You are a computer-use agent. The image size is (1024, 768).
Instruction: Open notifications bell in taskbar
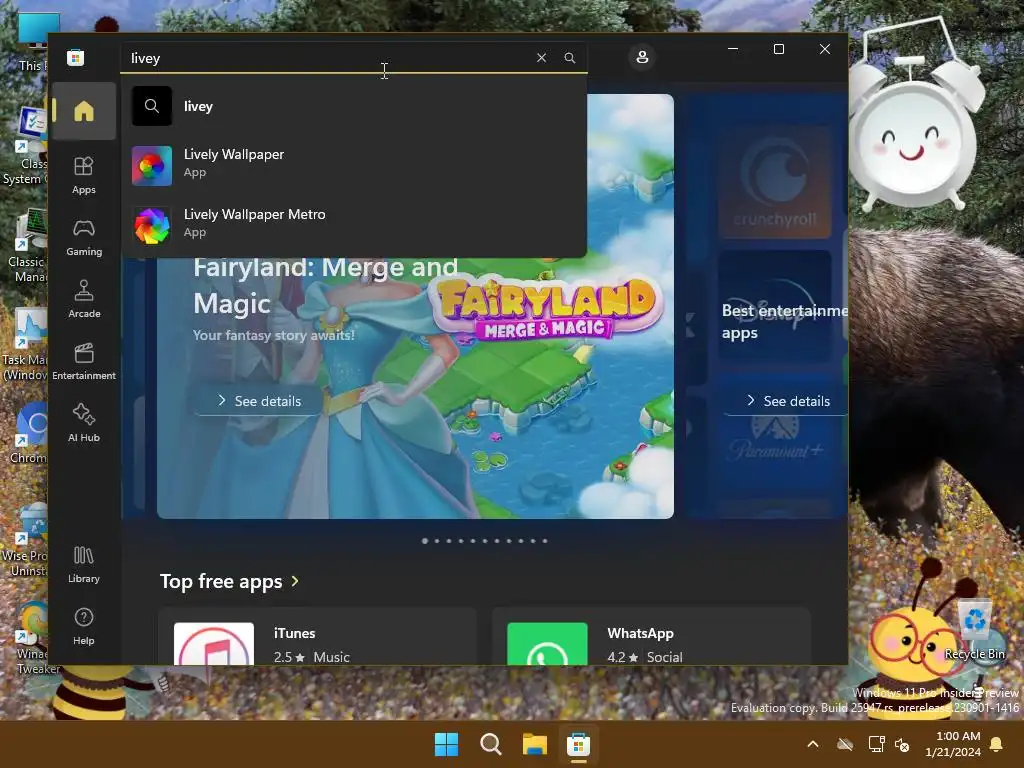[997, 744]
